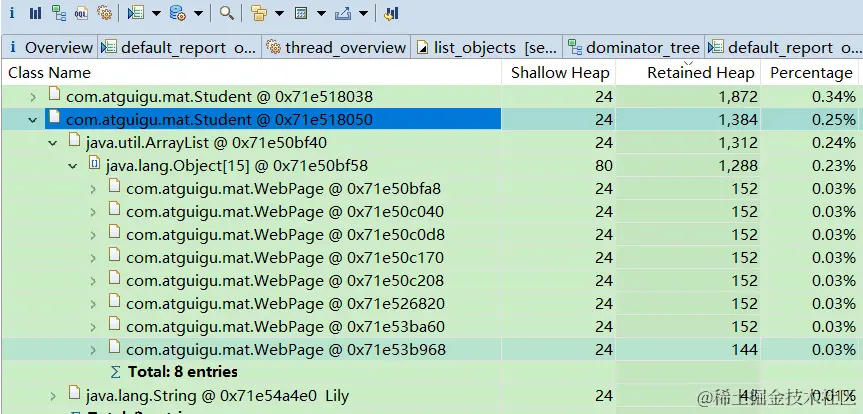Click the object icon of WebPage @ 0x71e50c208
This screenshot has width=863, height=414.
[x=114, y=279]
